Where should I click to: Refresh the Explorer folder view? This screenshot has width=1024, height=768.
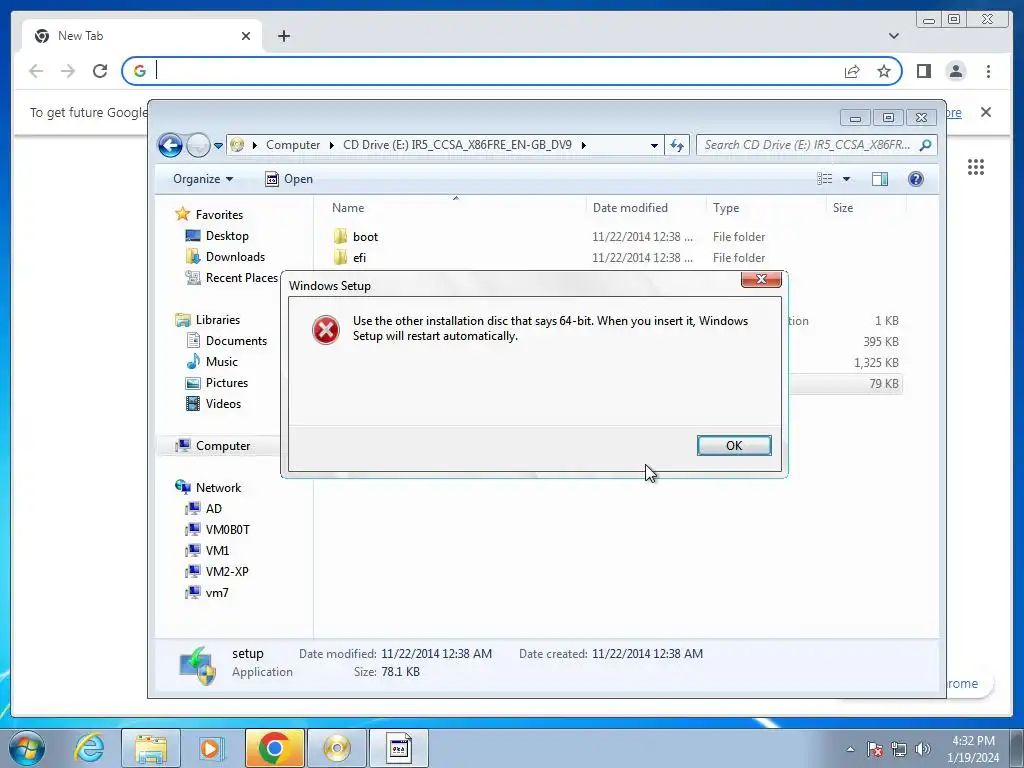(677, 146)
